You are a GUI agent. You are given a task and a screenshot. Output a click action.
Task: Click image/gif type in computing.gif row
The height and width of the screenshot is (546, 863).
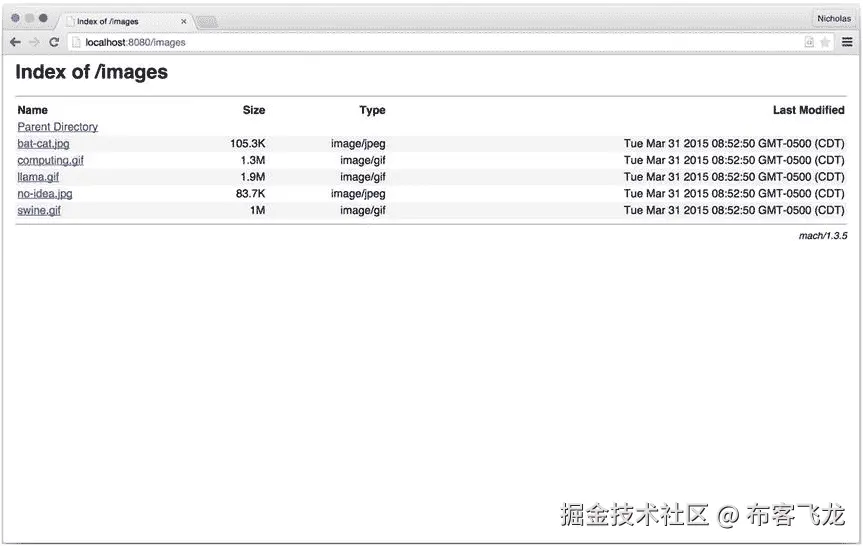click(x=363, y=160)
